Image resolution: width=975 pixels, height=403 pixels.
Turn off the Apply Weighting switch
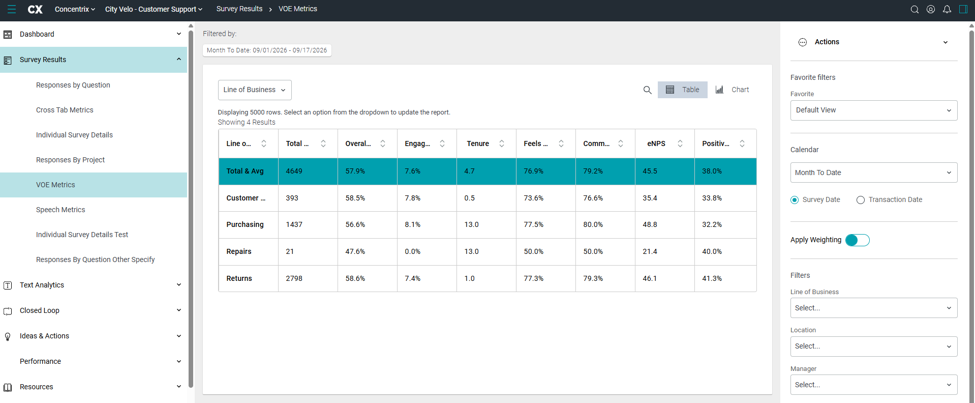(x=857, y=240)
